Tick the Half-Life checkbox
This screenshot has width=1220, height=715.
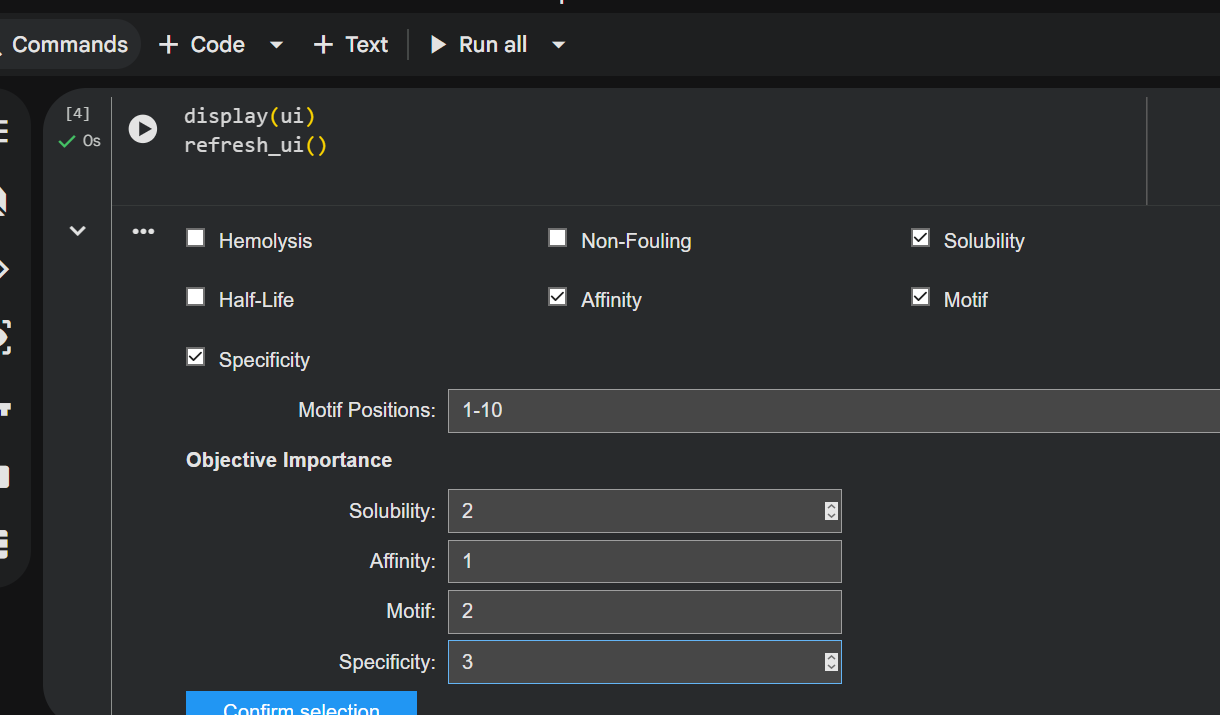point(196,297)
